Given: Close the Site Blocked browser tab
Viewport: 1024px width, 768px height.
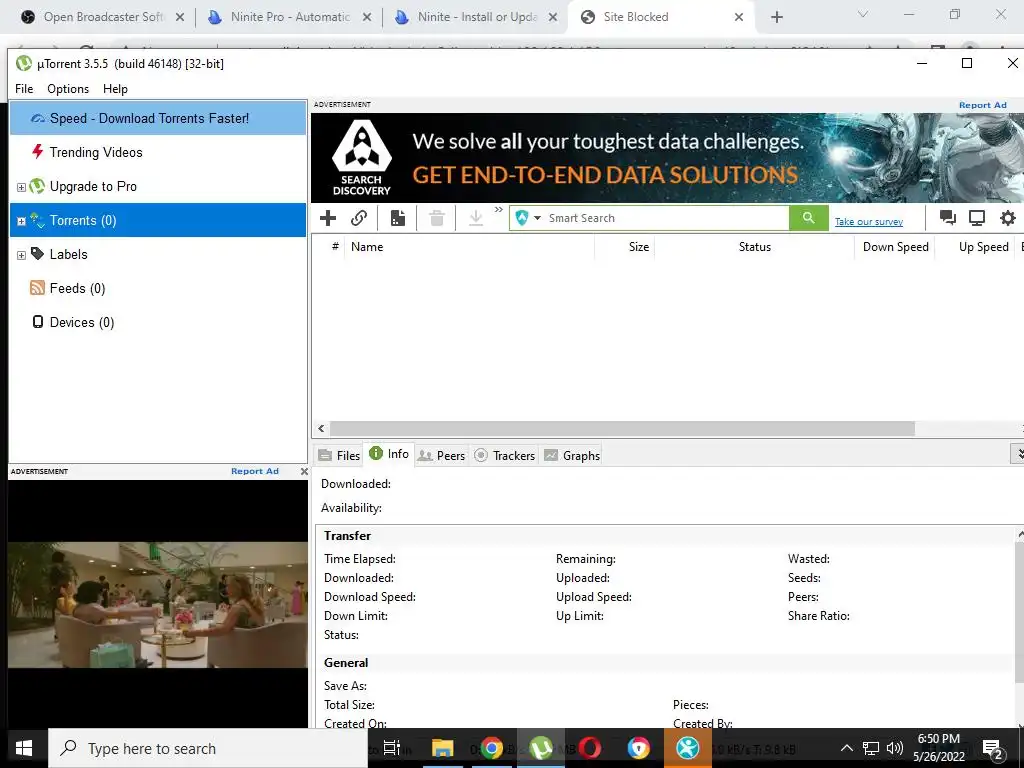Looking at the screenshot, I should [x=739, y=17].
